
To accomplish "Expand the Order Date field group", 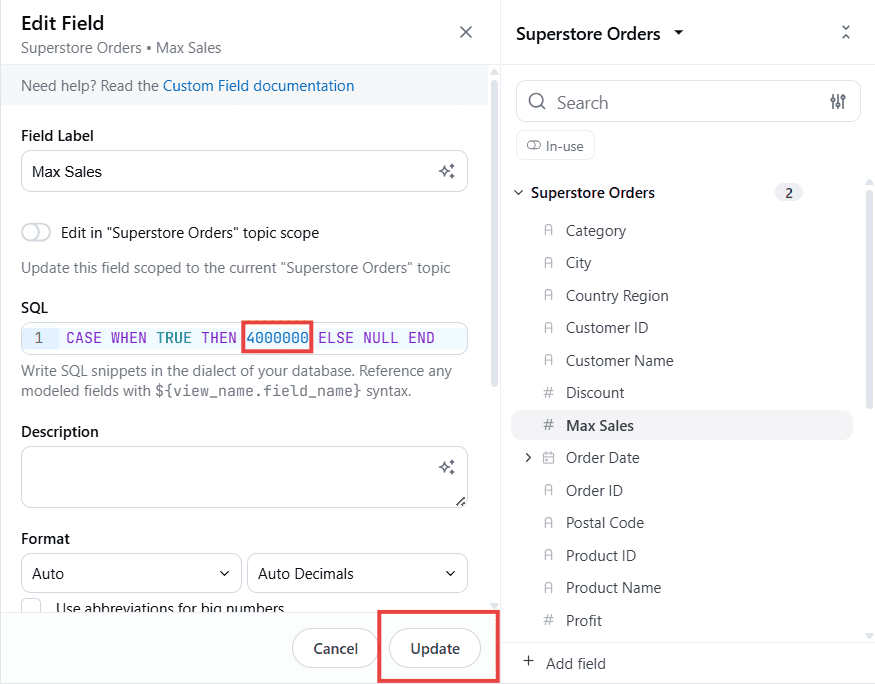I will (x=528, y=458).
